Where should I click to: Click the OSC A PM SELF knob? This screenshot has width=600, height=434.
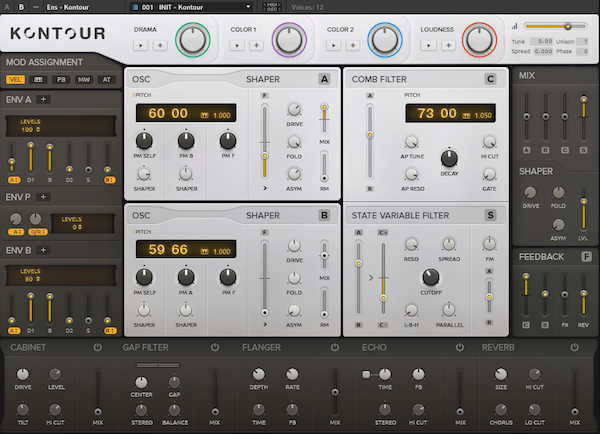click(144, 141)
